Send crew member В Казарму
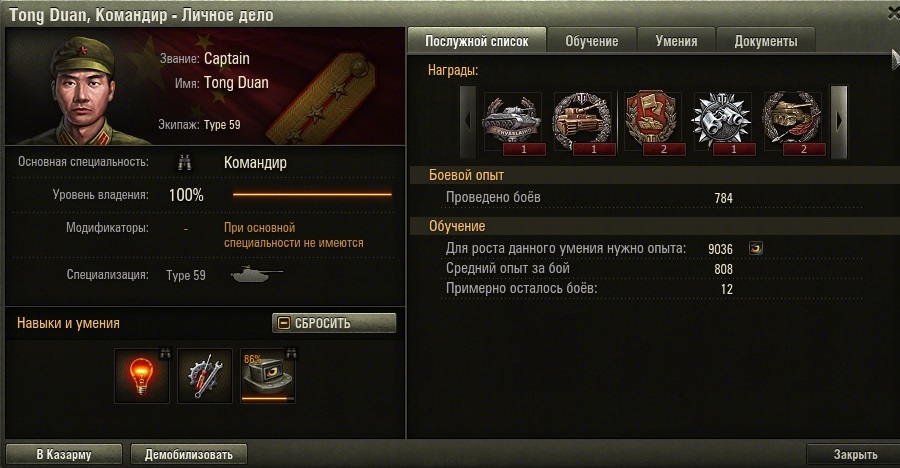This screenshot has width=900, height=468. pos(64,454)
